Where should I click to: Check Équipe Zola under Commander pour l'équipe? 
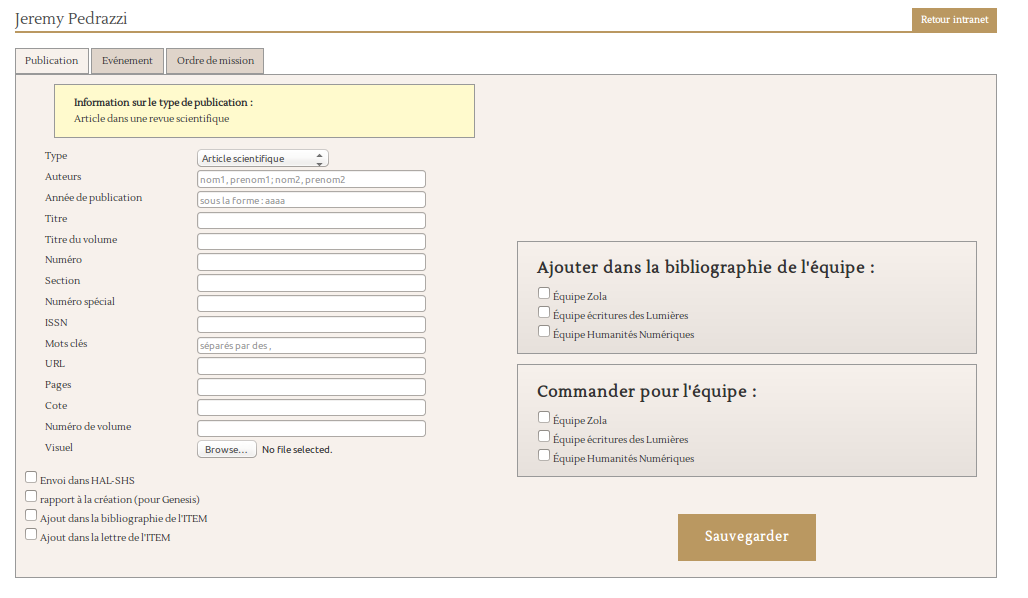pos(544,418)
